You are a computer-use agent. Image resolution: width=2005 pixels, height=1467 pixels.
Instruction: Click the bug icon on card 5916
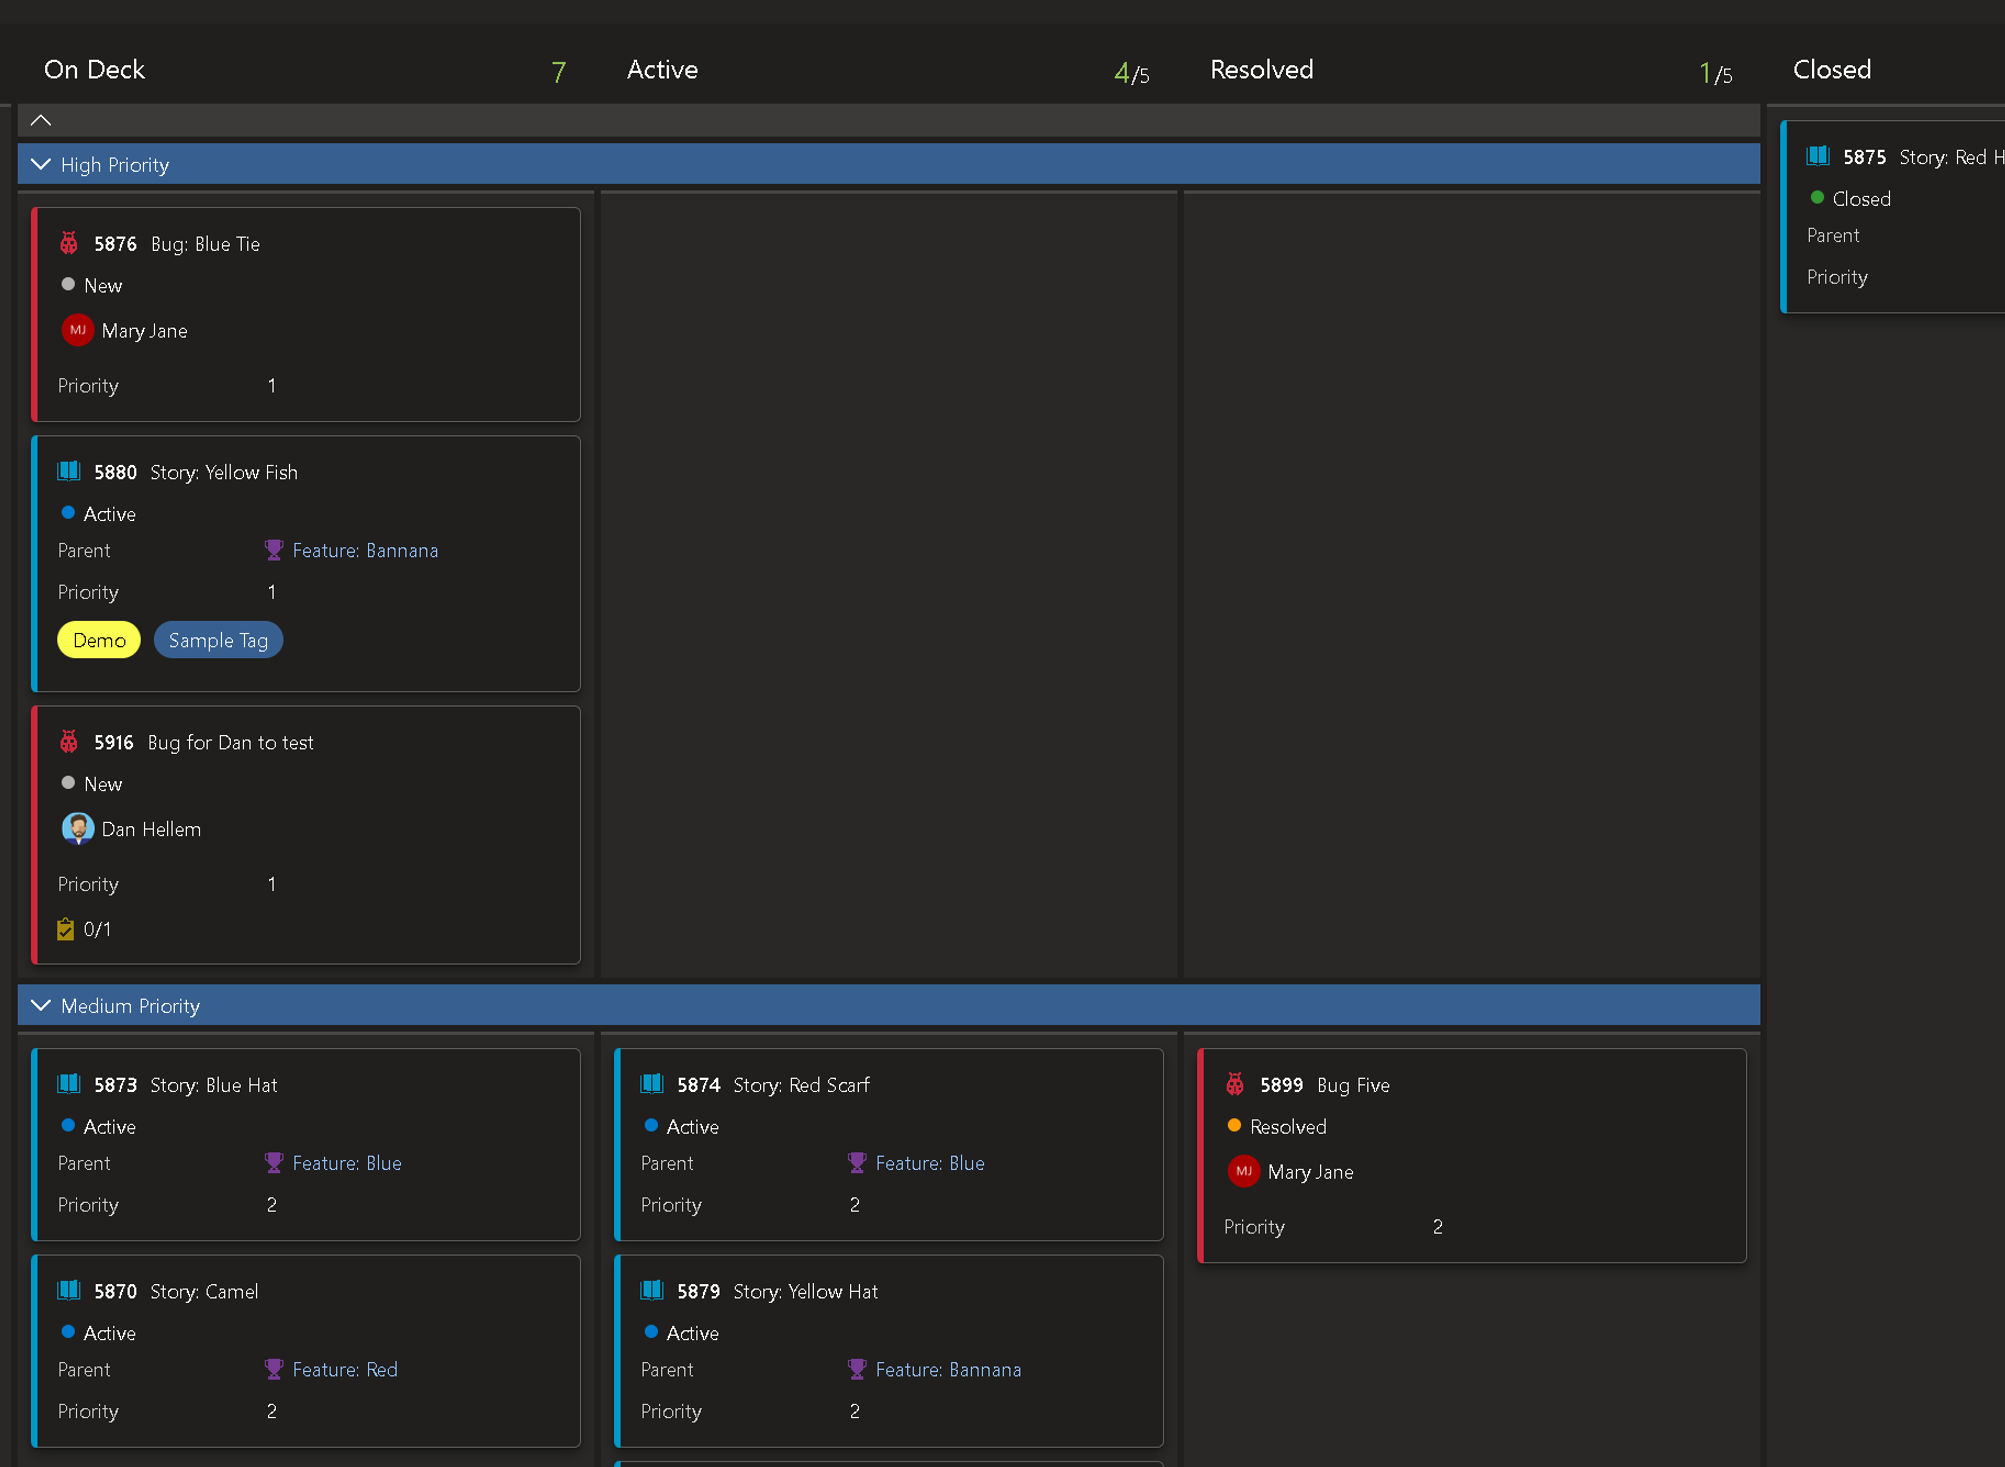click(69, 742)
